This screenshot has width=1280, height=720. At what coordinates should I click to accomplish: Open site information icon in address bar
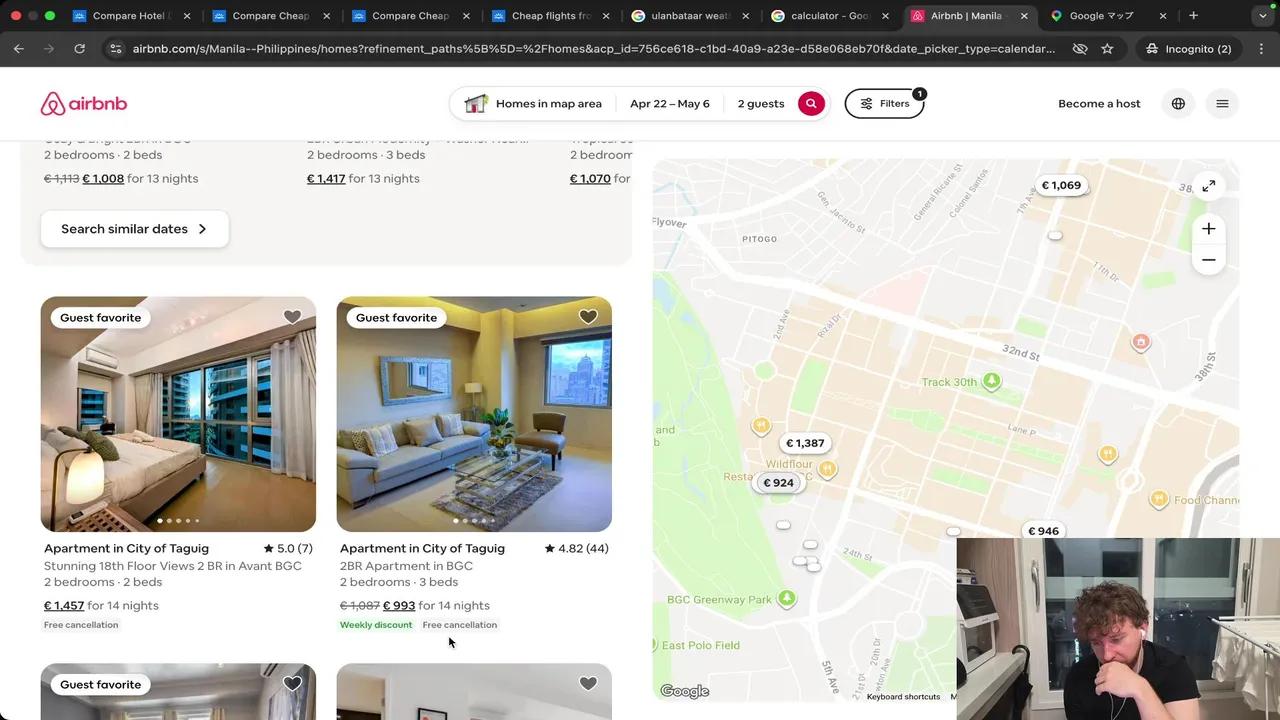point(115,48)
